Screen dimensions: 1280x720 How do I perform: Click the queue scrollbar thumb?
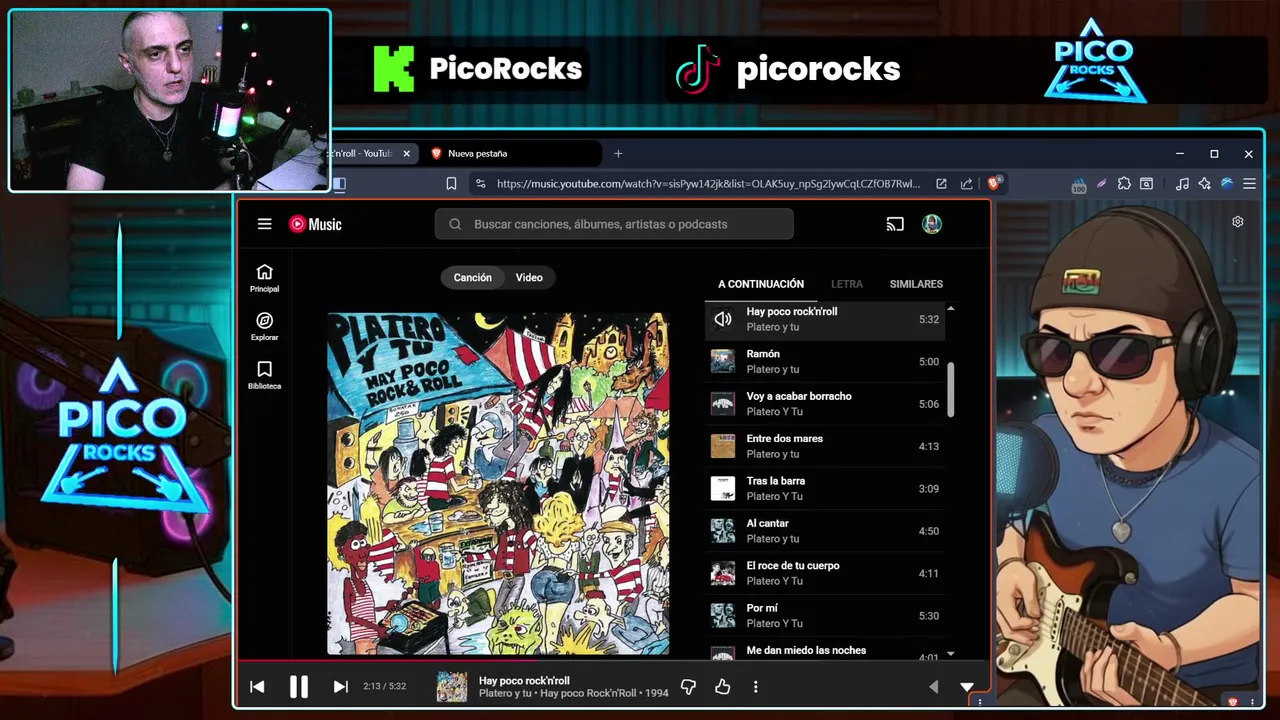950,390
